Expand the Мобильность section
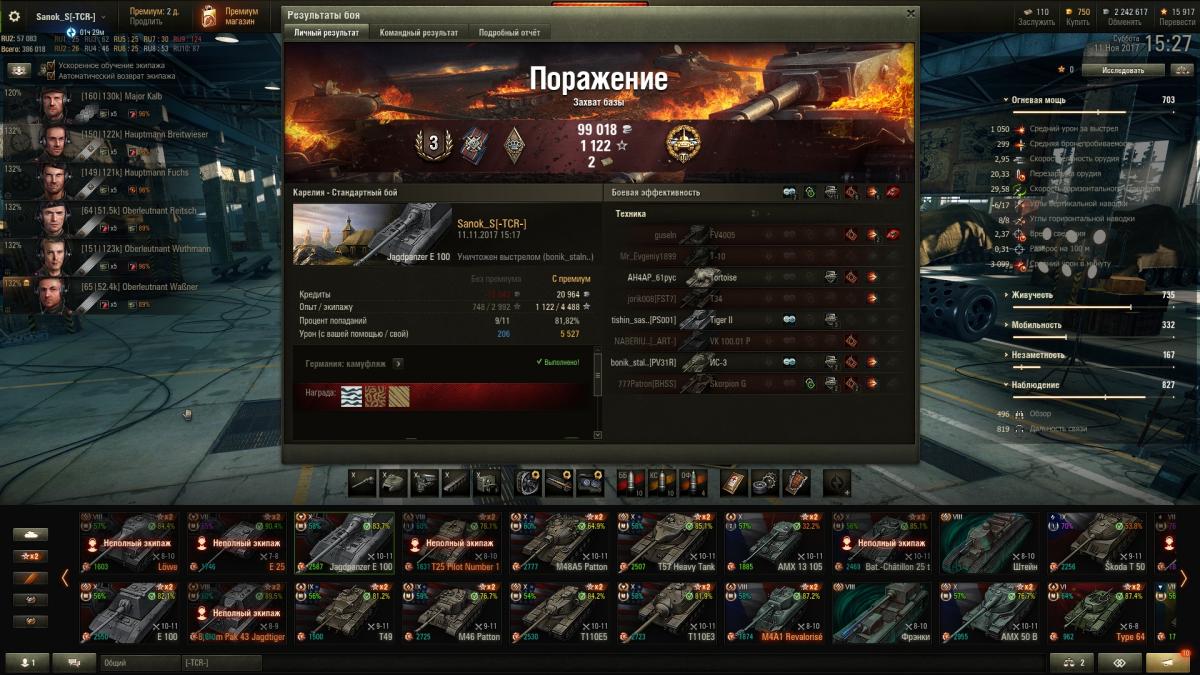Viewport: 1200px width, 675px height. pyautogui.click(x=1005, y=325)
